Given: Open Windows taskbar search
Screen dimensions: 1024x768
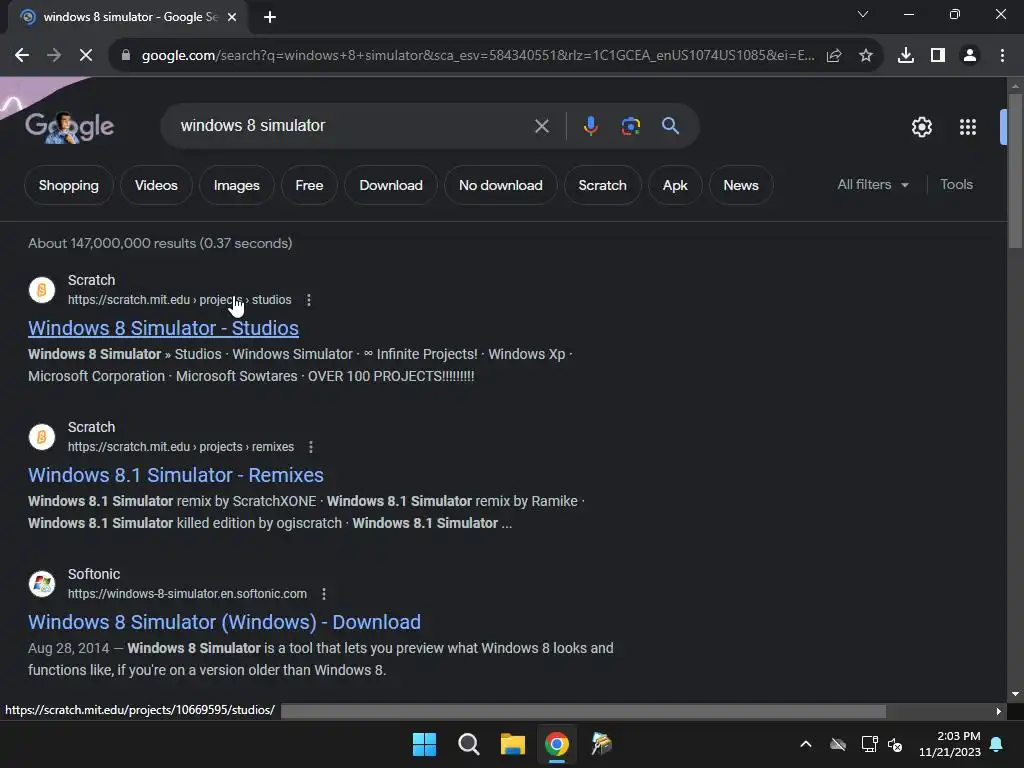Looking at the screenshot, I should 469,744.
